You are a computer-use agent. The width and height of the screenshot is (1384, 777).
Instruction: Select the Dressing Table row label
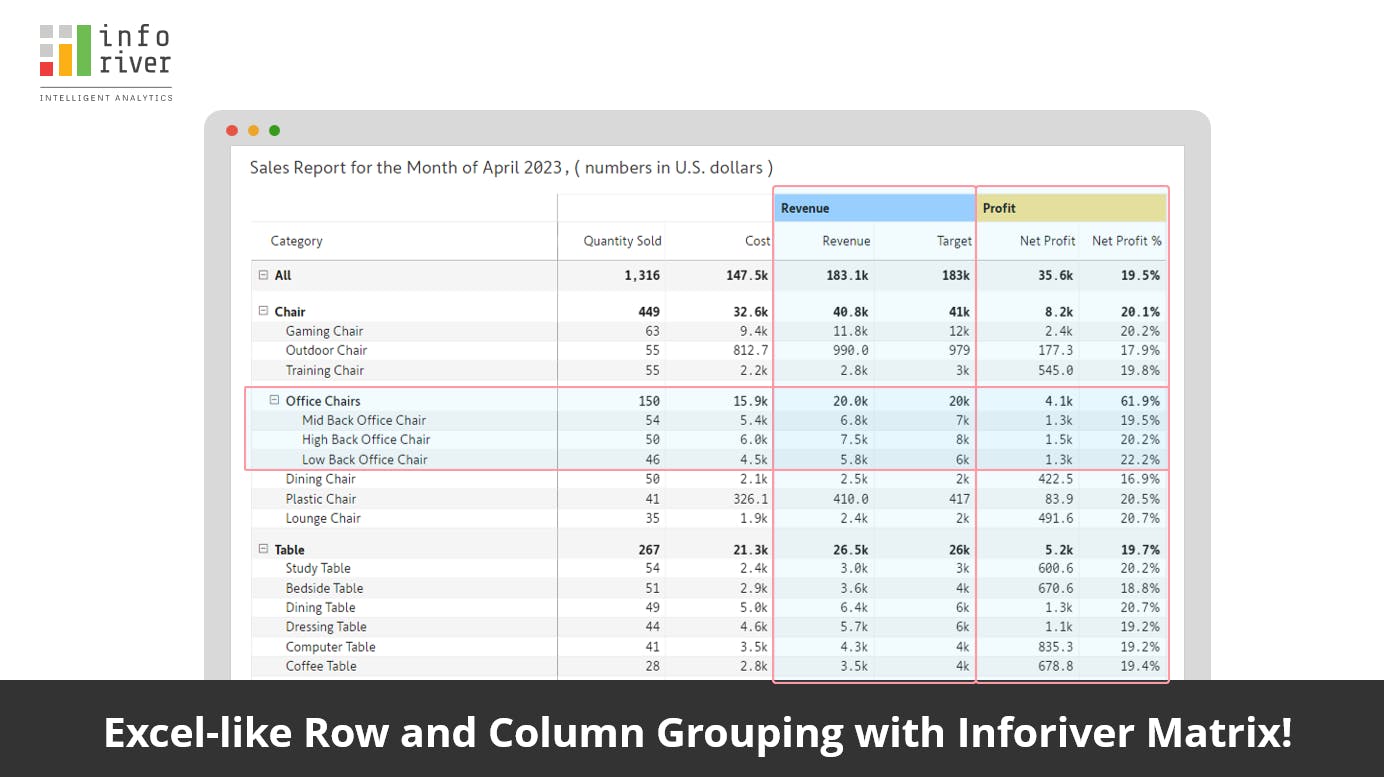[x=326, y=627]
